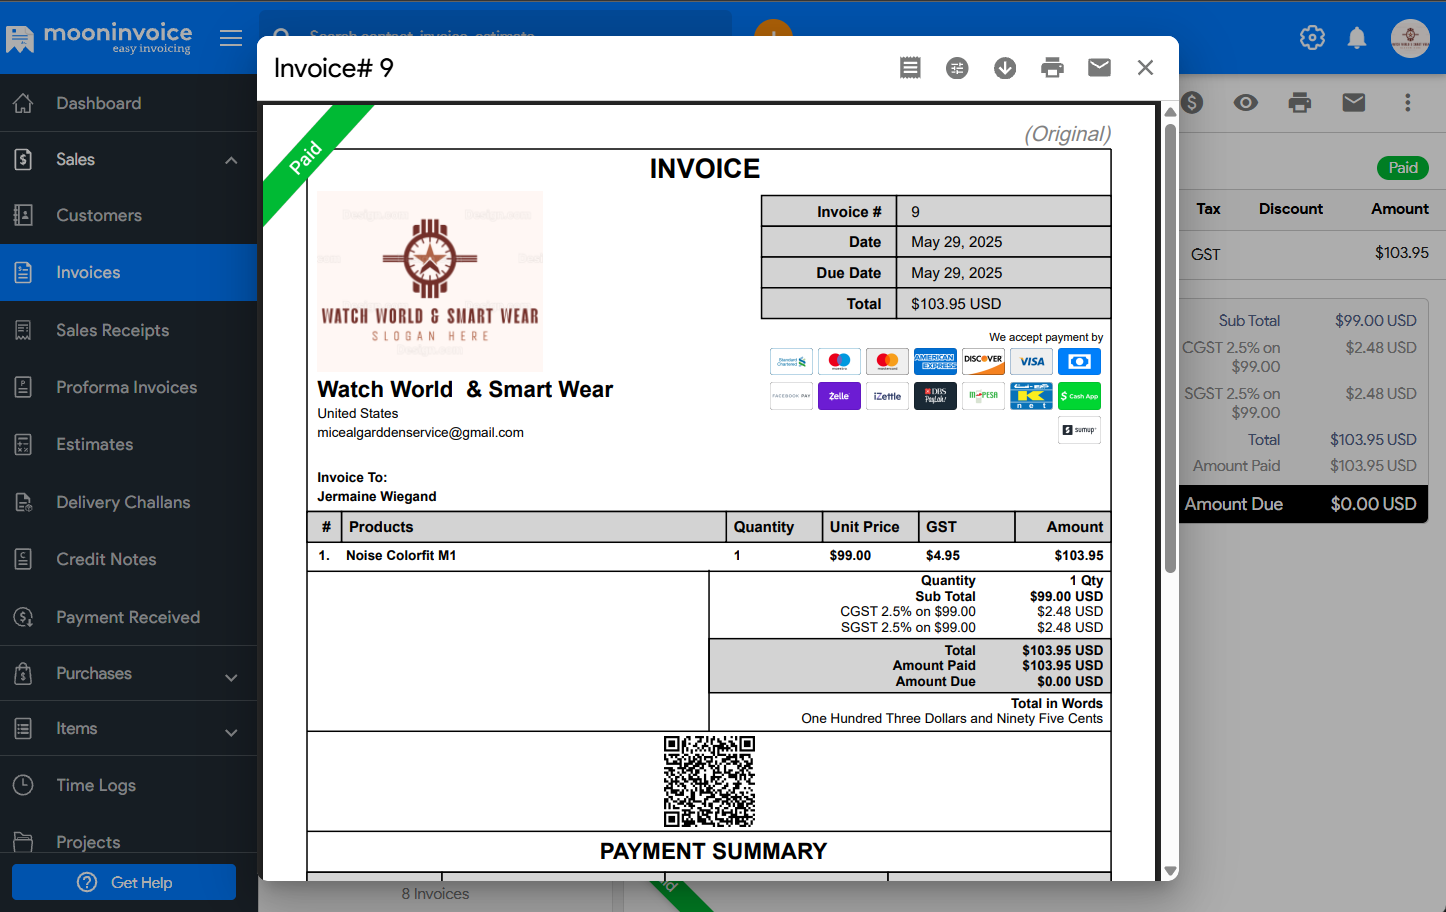The width and height of the screenshot is (1446, 912).
Task: Expand the Purchases section
Action: click(x=231, y=677)
